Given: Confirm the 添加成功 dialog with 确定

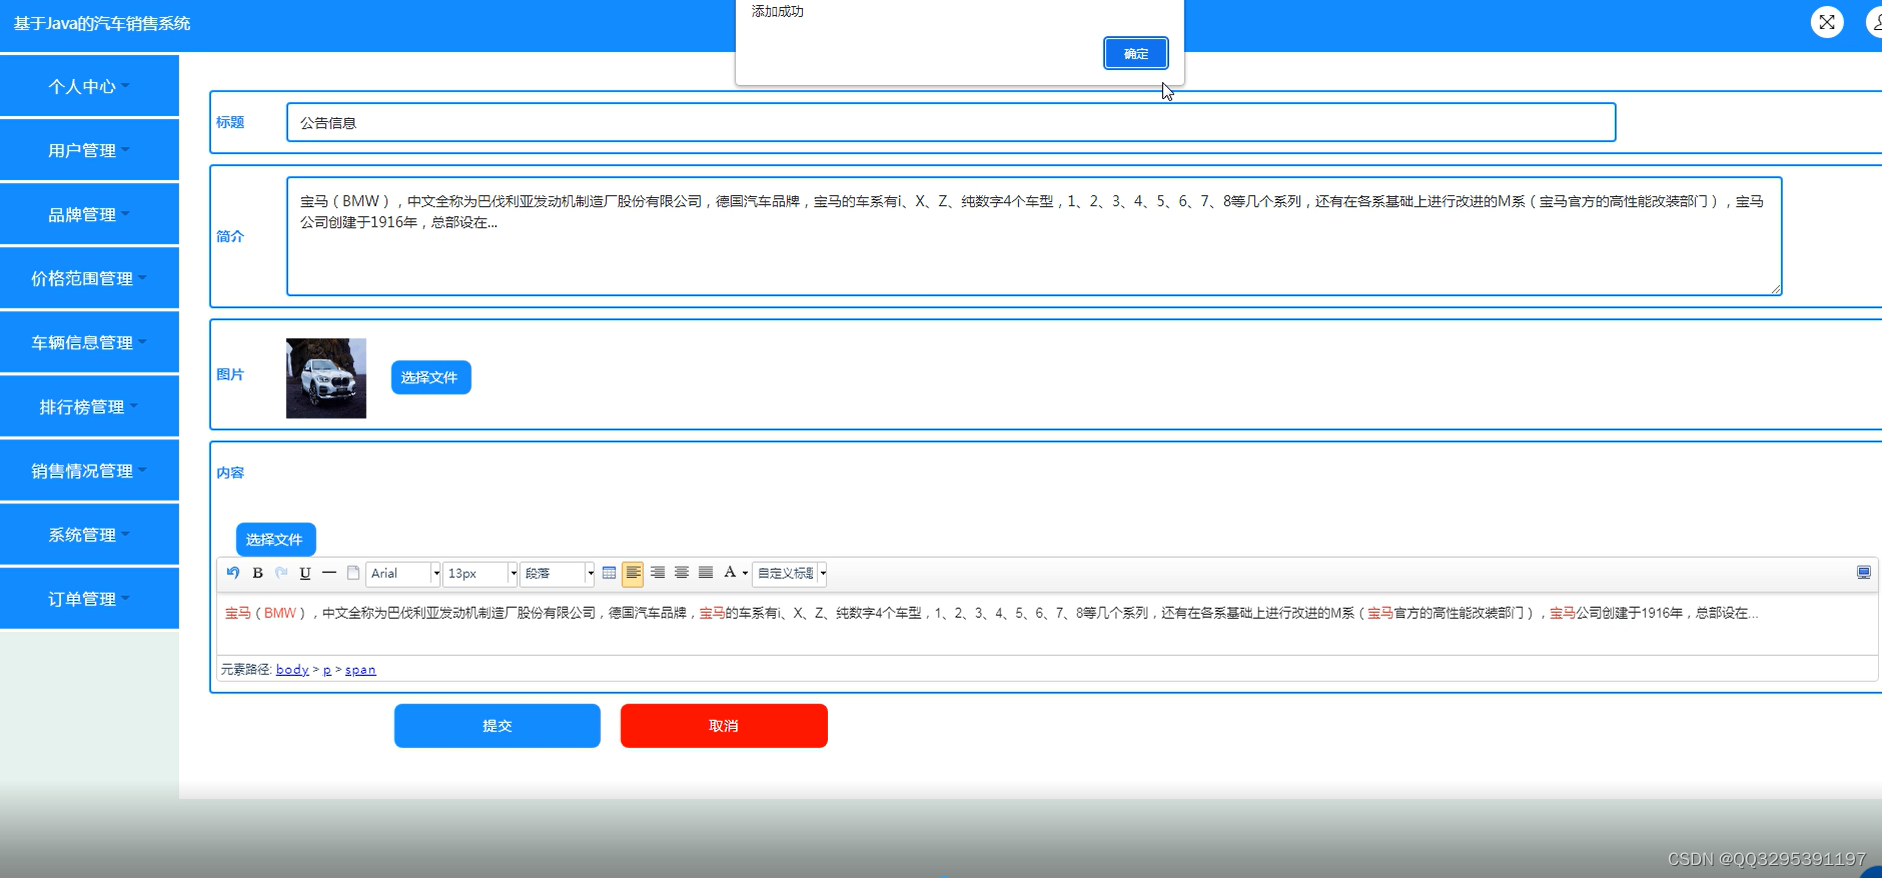Looking at the screenshot, I should (1136, 53).
